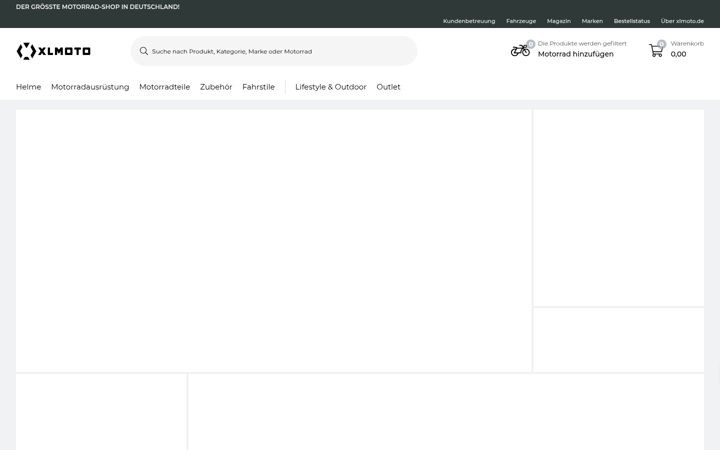Click the XLMOTO logo
Viewport: 720px width, 450px height.
coord(54,51)
